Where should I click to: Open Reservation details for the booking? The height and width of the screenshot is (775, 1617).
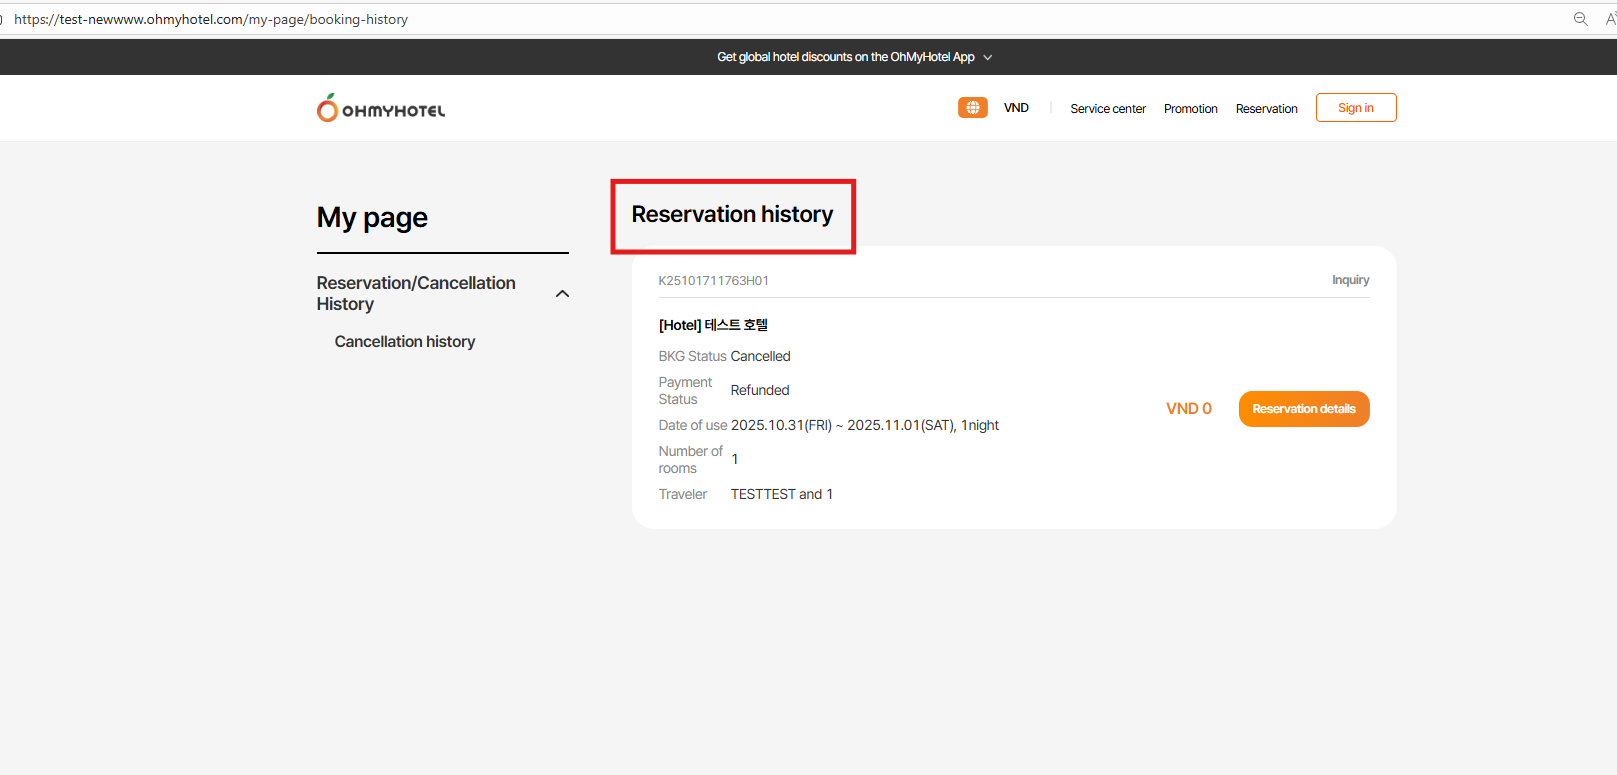click(x=1303, y=409)
